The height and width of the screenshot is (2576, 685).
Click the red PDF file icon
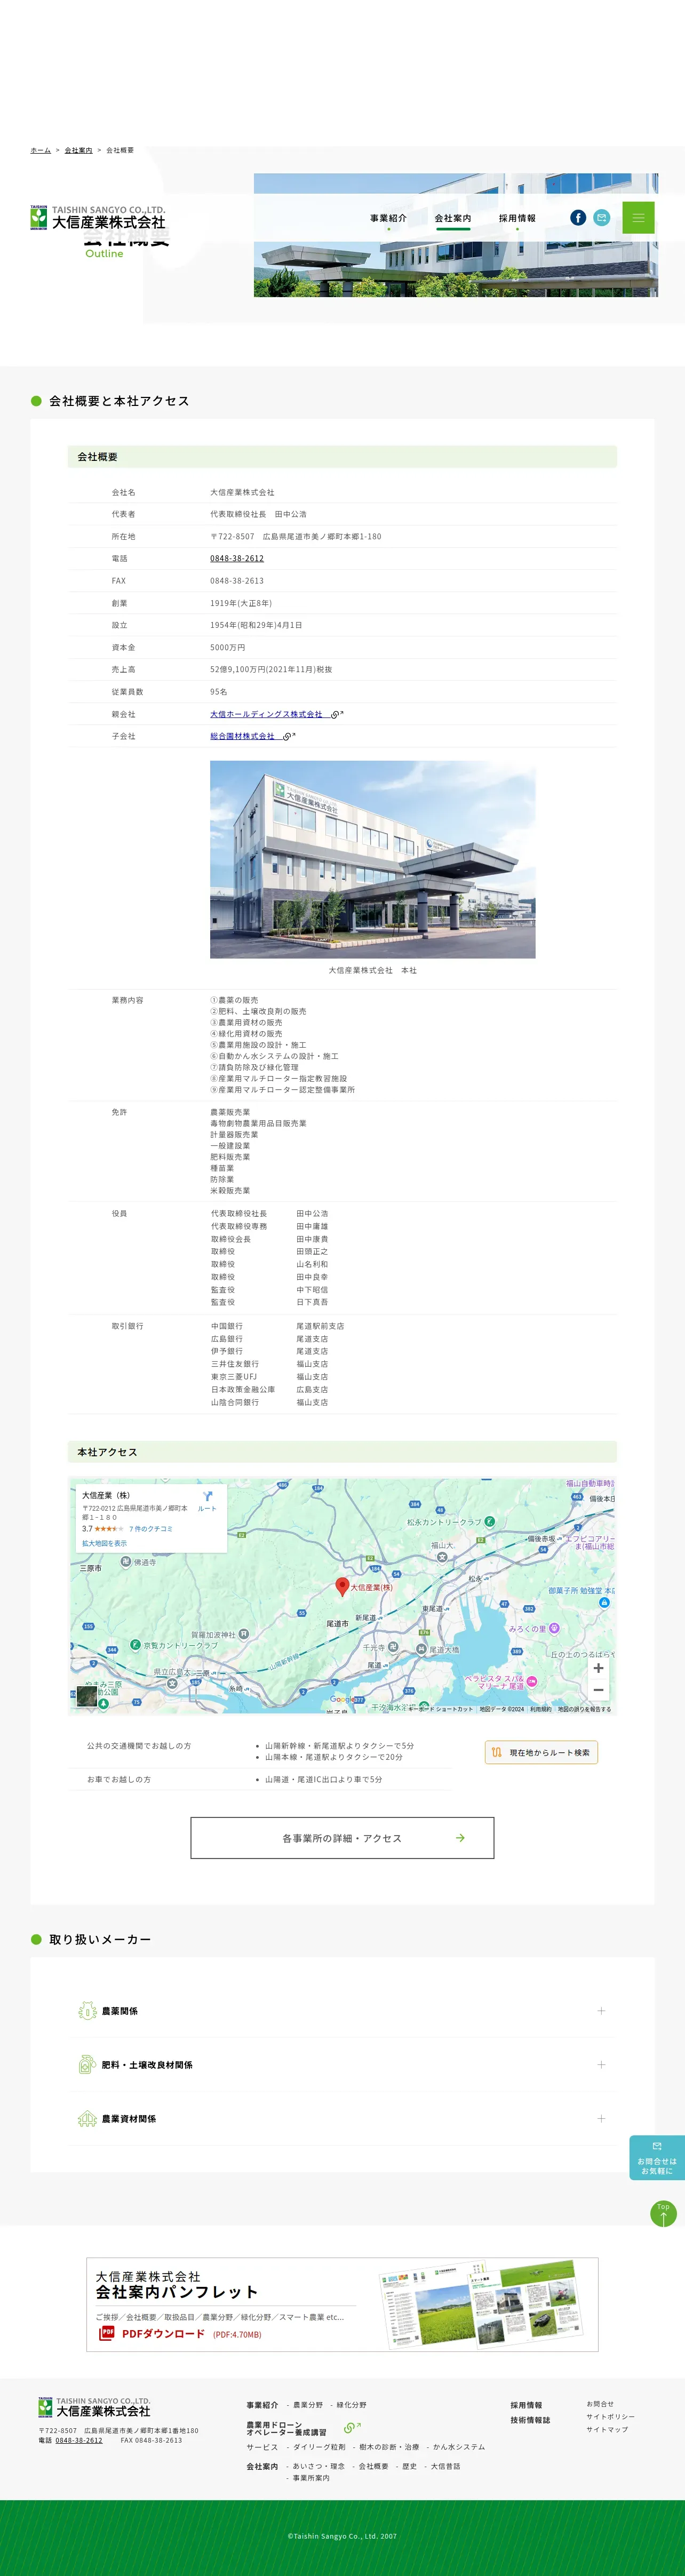107,2333
